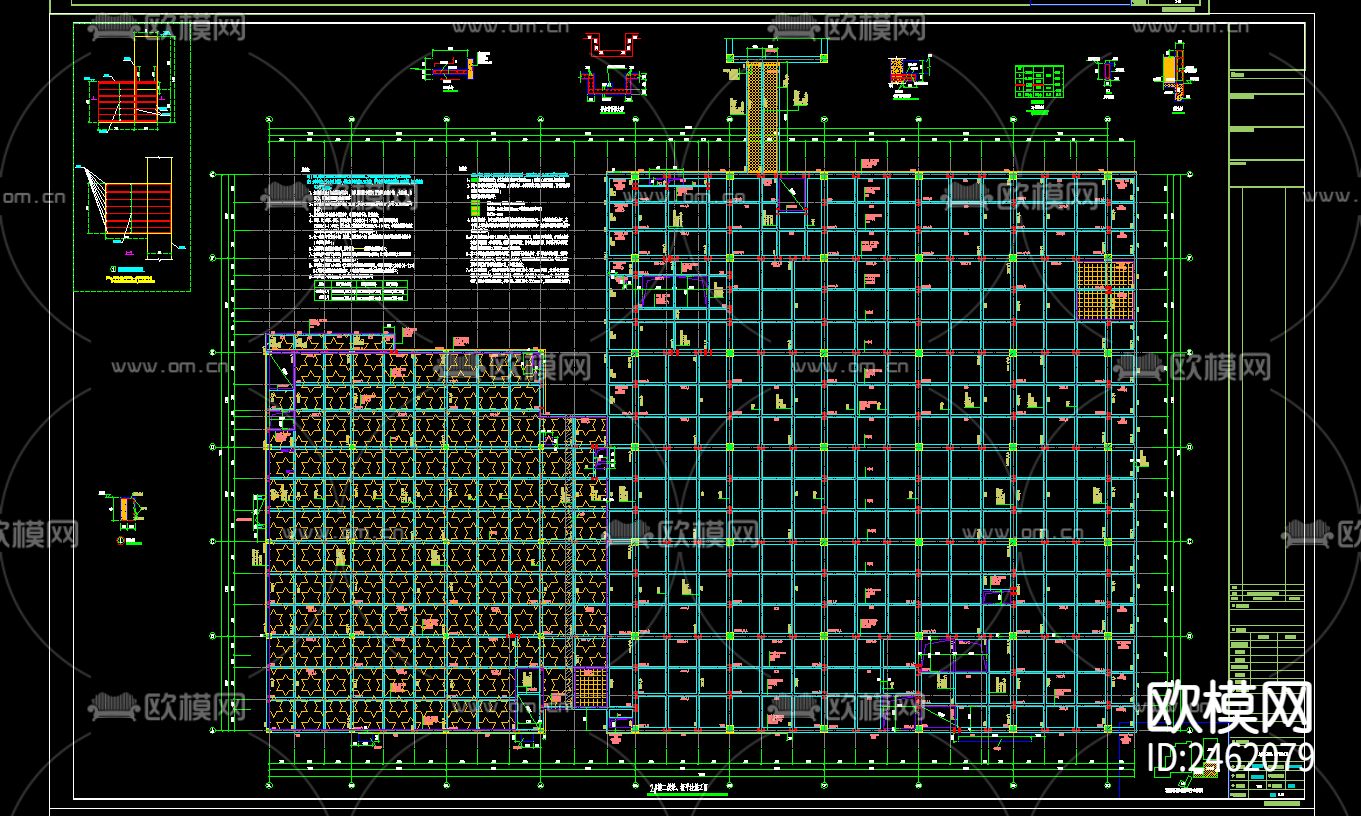Select the red stair section detail with cyan labels

point(127,84)
